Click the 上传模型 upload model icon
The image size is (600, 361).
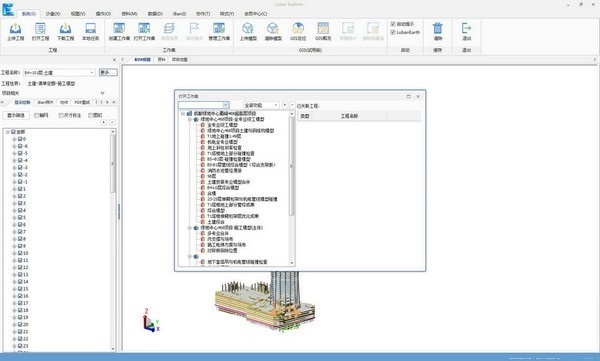[248, 31]
